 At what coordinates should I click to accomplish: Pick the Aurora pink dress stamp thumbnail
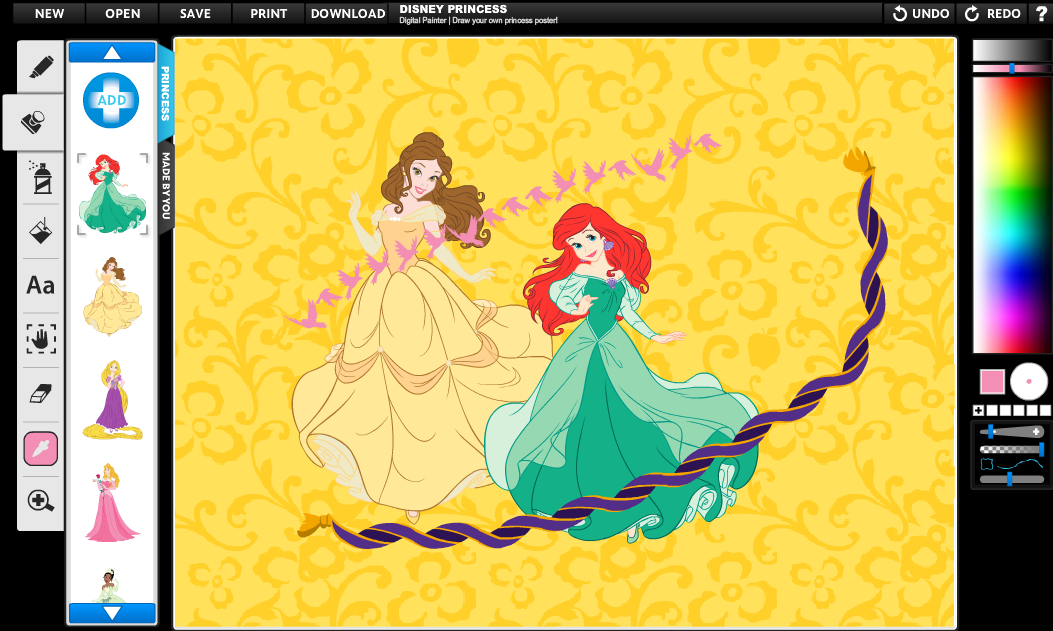[111, 502]
